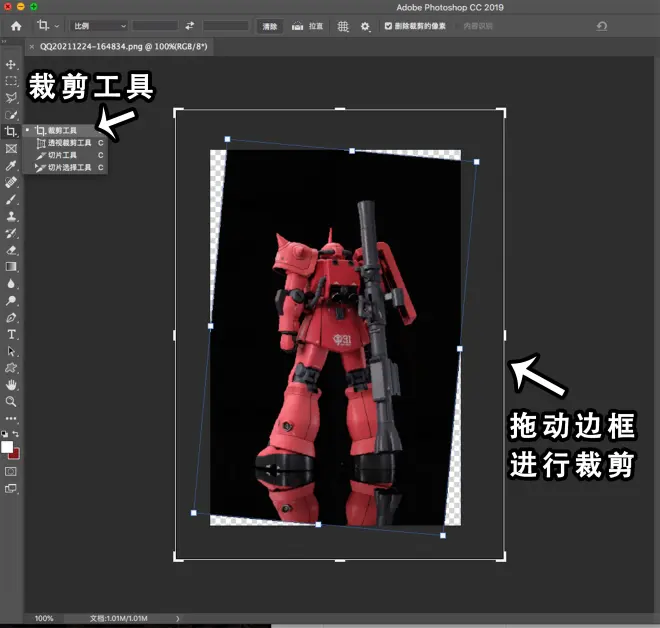
Task: Click the bottom-right crop corner handle
Action: (502, 558)
